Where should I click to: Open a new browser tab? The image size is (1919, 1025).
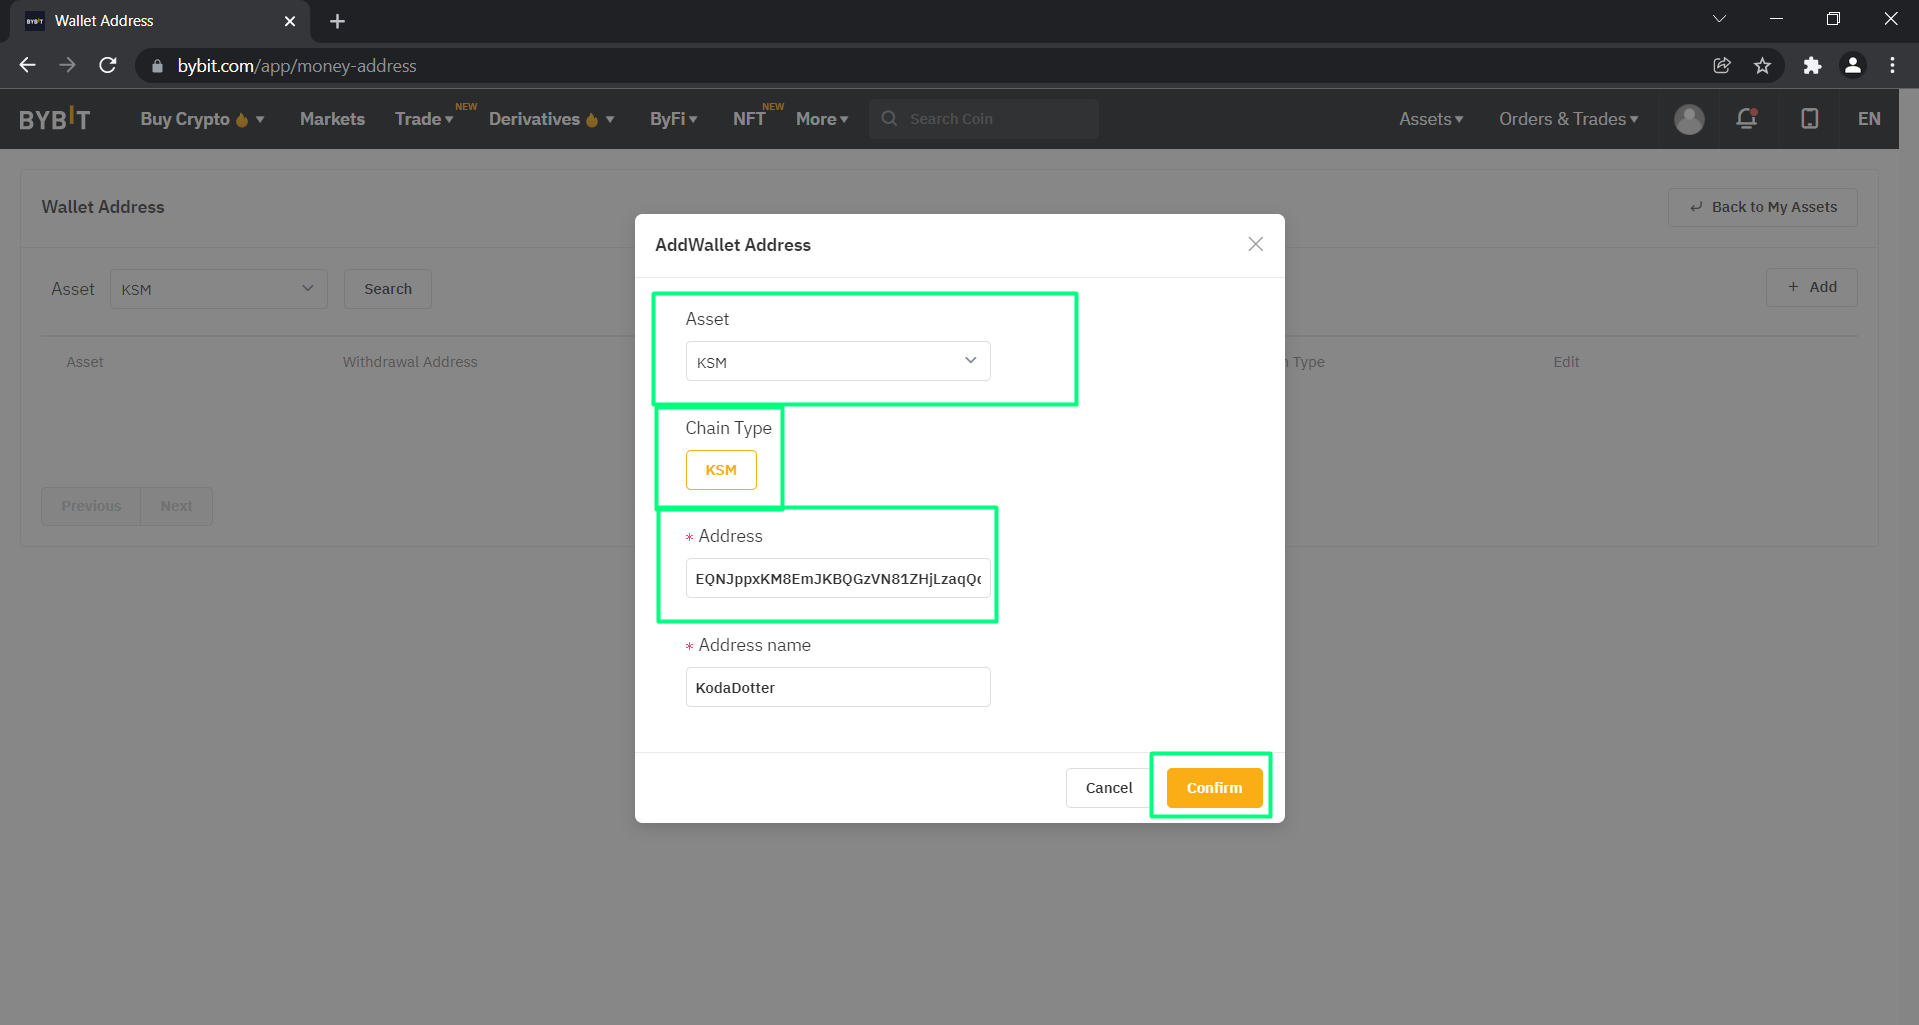[x=337, y=21]
